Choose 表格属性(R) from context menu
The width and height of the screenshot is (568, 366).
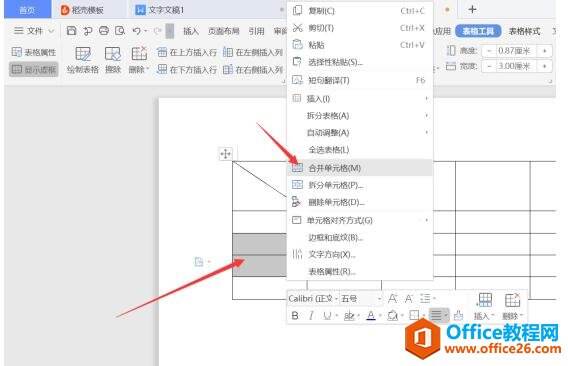point(360,271)
